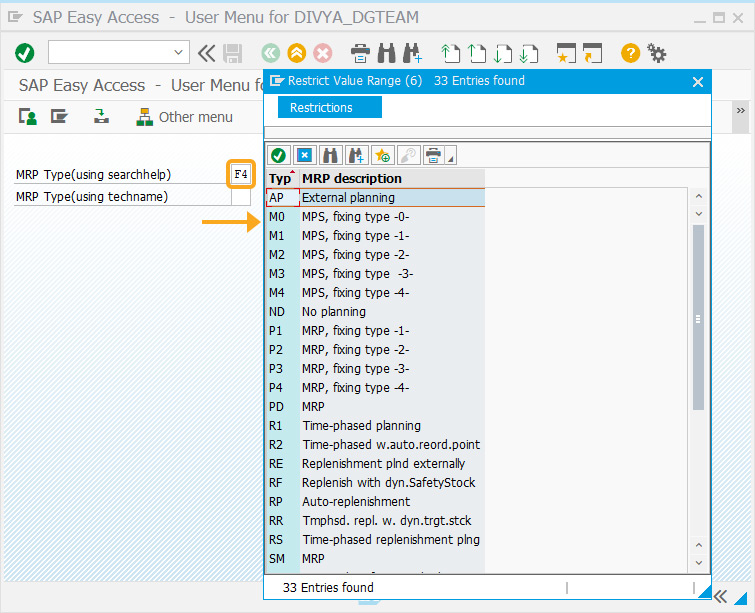The image size is (755, 613).
Task: Click the blue Close X in dialog toolbar
Action: [x=304, y=156]
